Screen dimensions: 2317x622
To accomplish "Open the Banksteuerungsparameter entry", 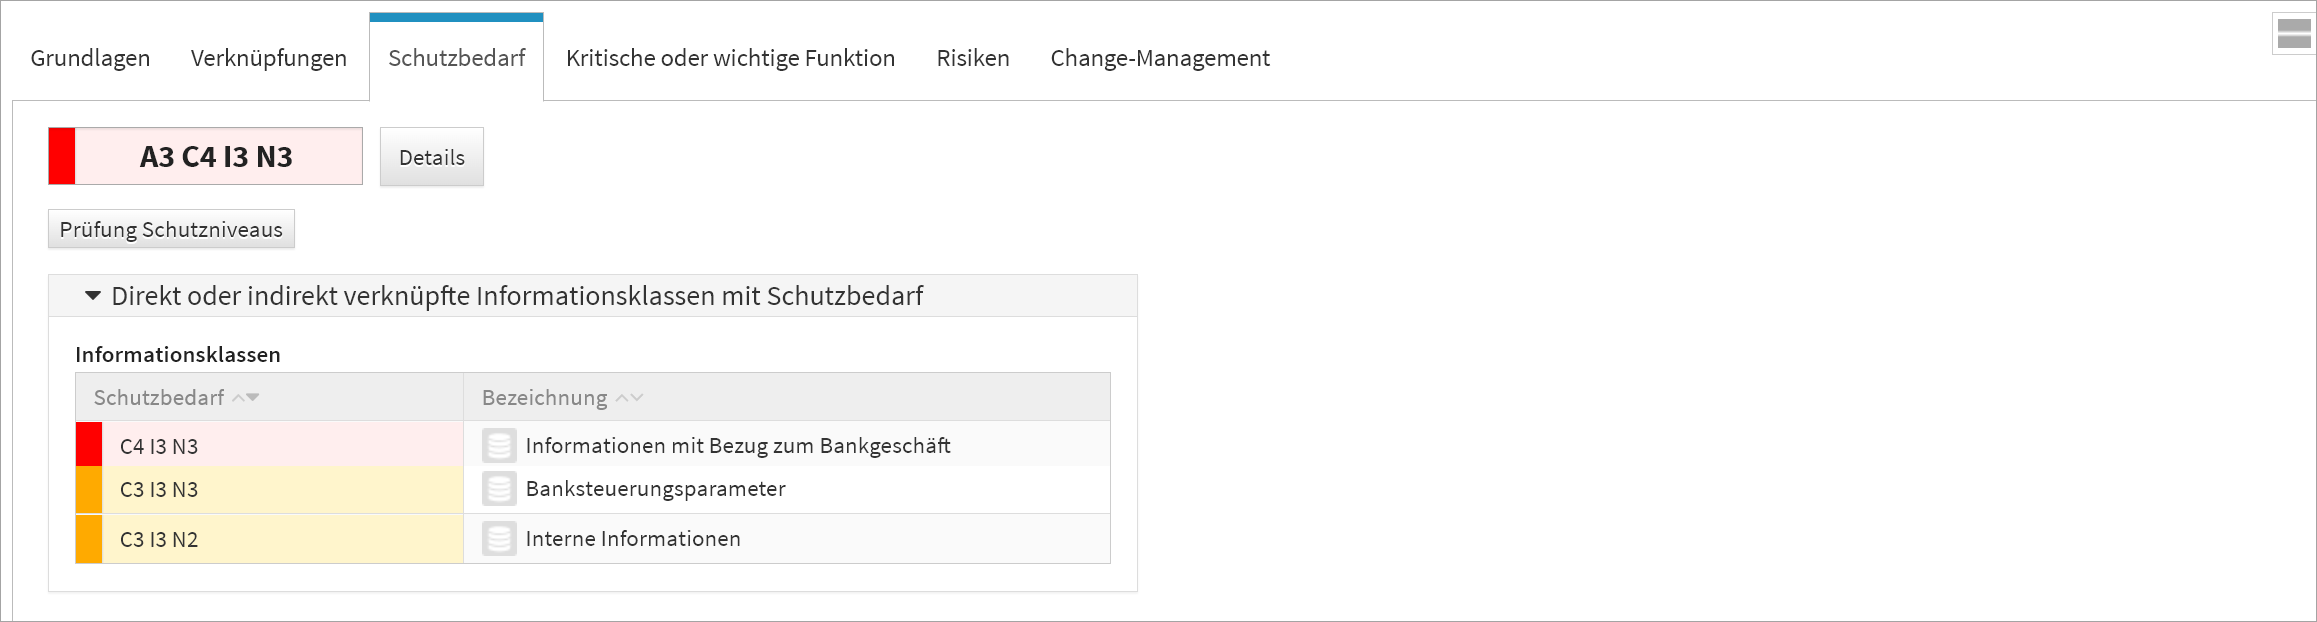I will point(655,489).
